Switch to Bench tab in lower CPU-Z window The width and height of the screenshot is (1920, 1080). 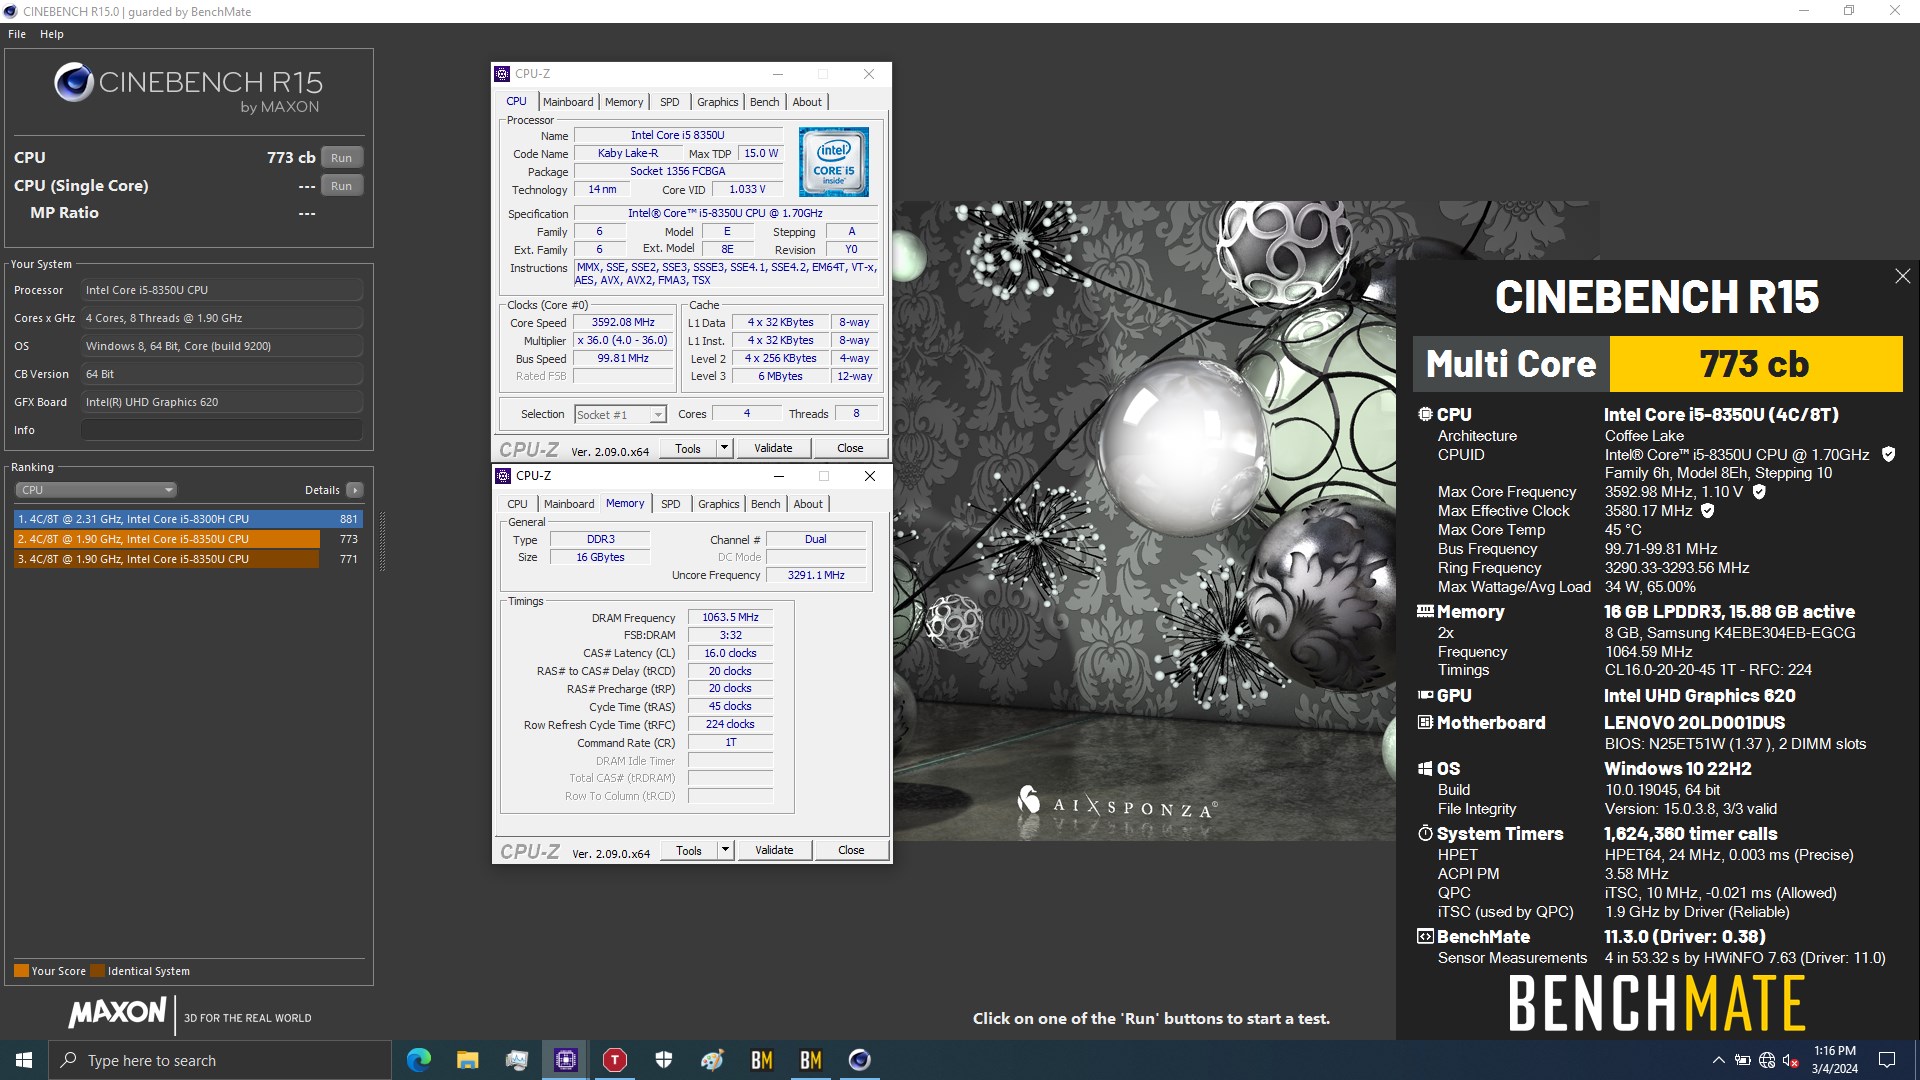click(766, 504)
